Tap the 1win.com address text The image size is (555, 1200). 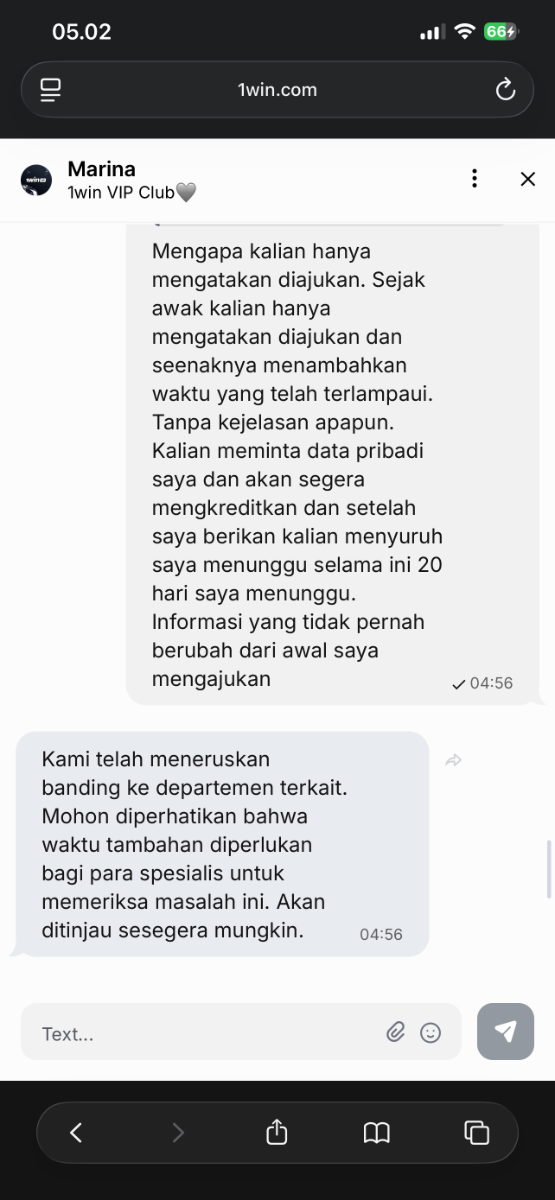tap(277, 90)
